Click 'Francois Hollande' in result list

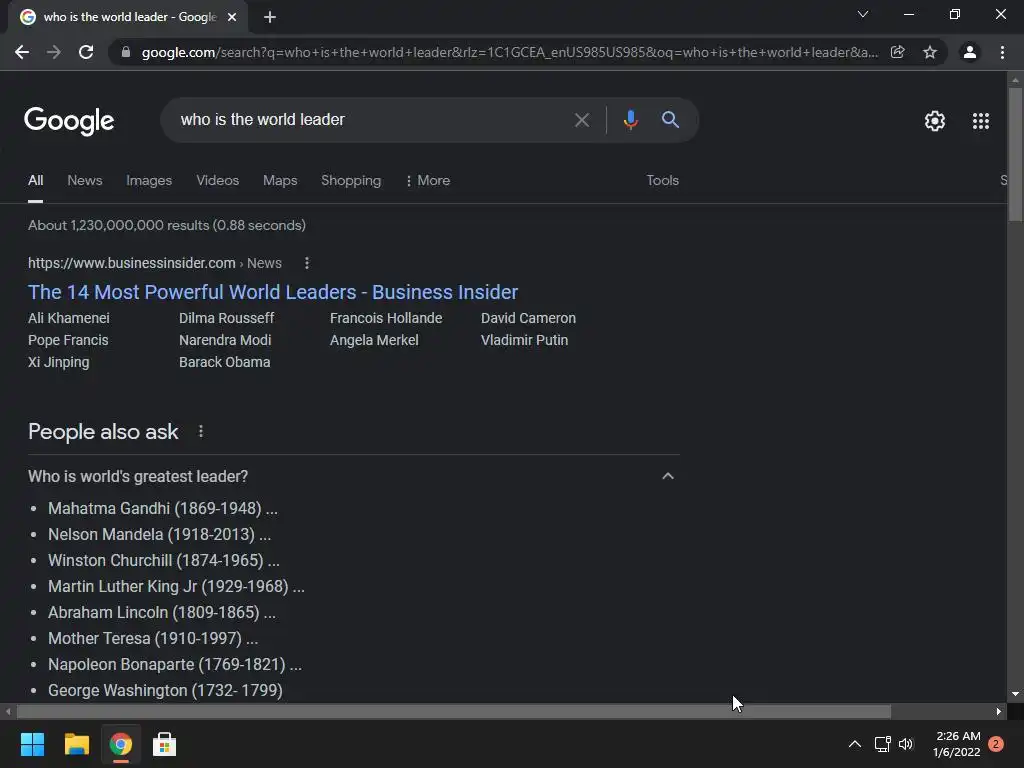pyautogui.click(x=386, y=318)
